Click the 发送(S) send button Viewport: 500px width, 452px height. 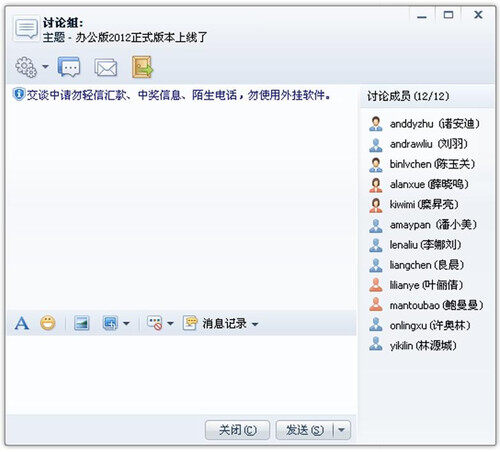click(305, 430)
